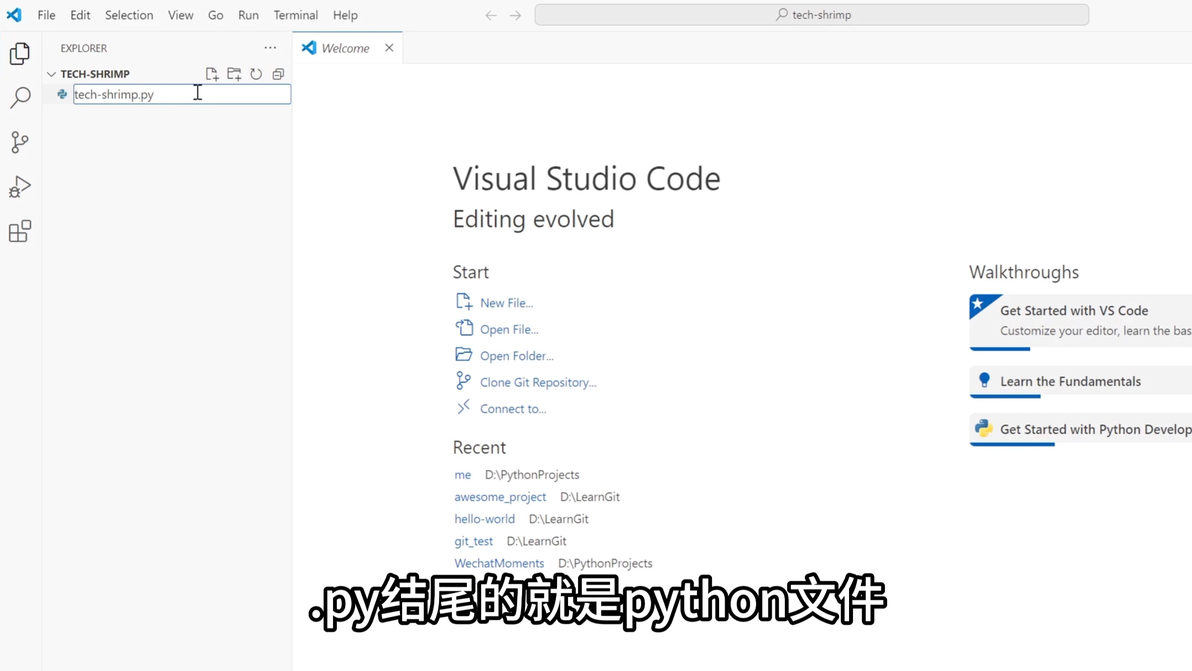Open the Edit menu
1192x671 pixels.
[80, 15]
